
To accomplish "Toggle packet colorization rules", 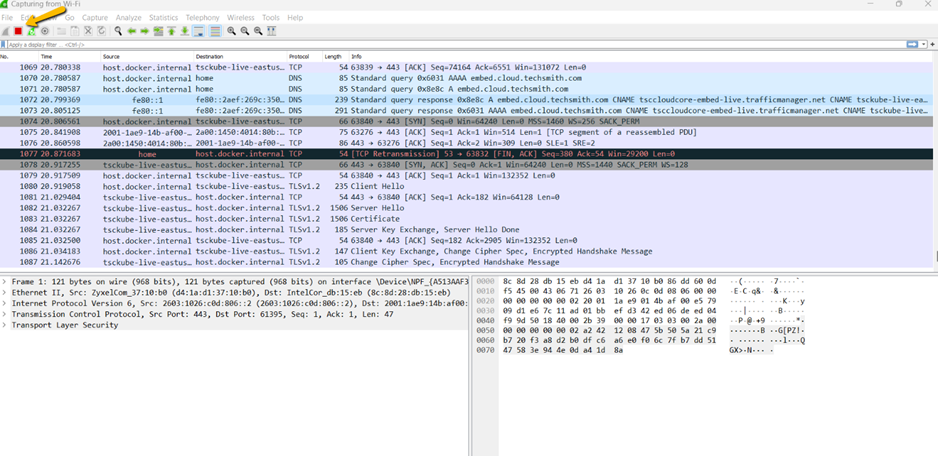I will coord(215,31).
